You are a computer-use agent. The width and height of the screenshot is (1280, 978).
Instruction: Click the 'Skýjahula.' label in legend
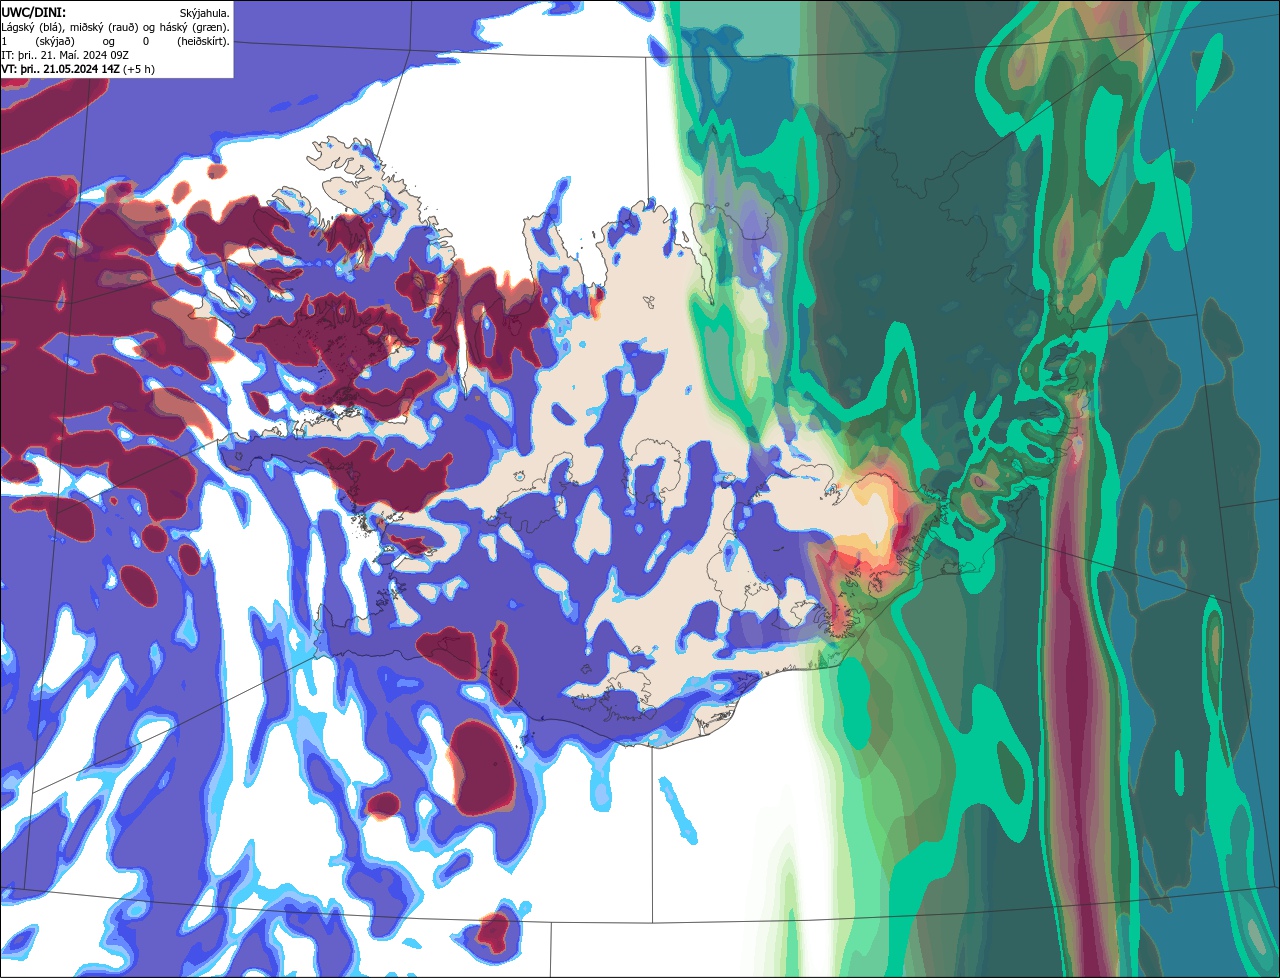[204, 14]
